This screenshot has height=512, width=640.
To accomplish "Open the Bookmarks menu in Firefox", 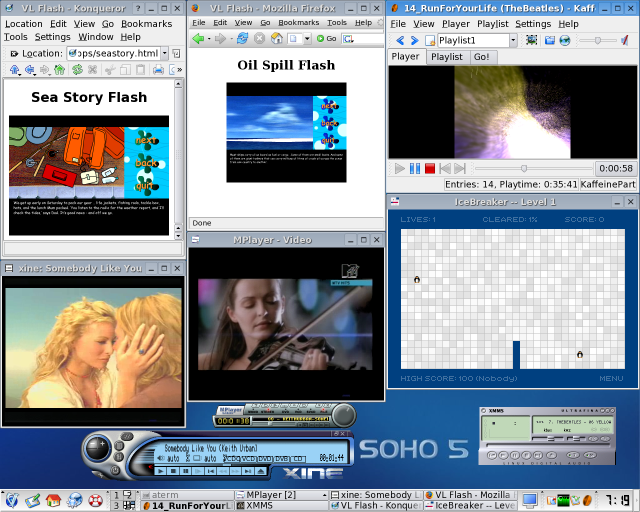I will tap(299, 22).
